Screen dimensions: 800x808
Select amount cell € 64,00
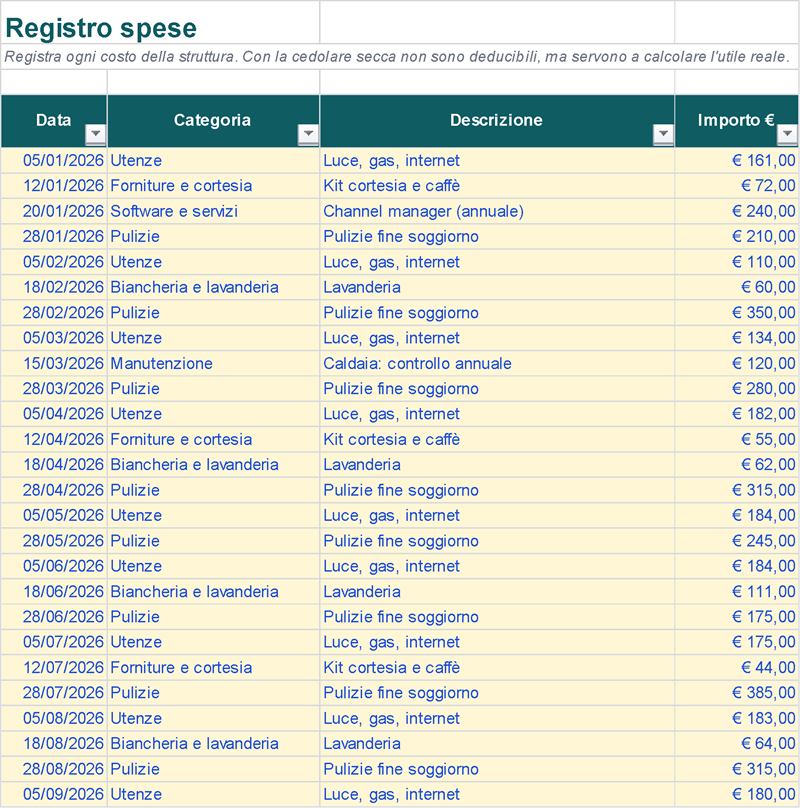tap(737, 744)
